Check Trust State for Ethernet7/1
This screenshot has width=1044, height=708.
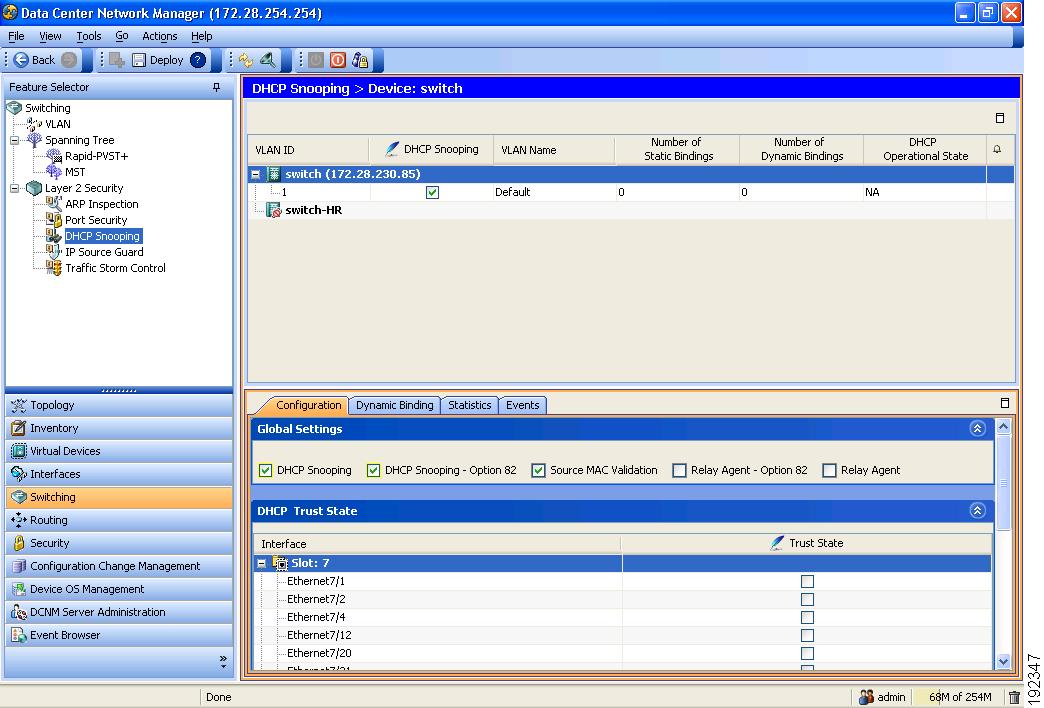click(x=807, y=581)
